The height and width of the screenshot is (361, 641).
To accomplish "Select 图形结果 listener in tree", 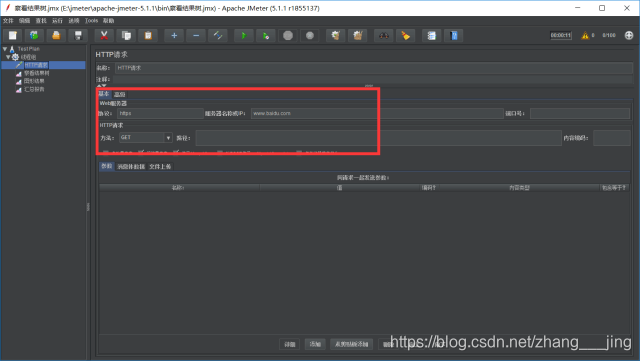I will point(34,81).
